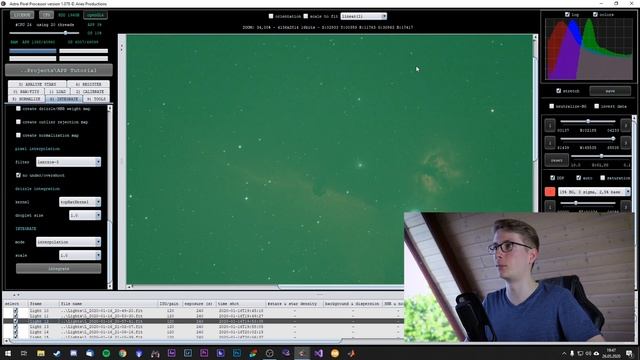Show hidden tray icons chevron
The width and height of the screenshot is (640, 360).
click(x=564, y=353)
